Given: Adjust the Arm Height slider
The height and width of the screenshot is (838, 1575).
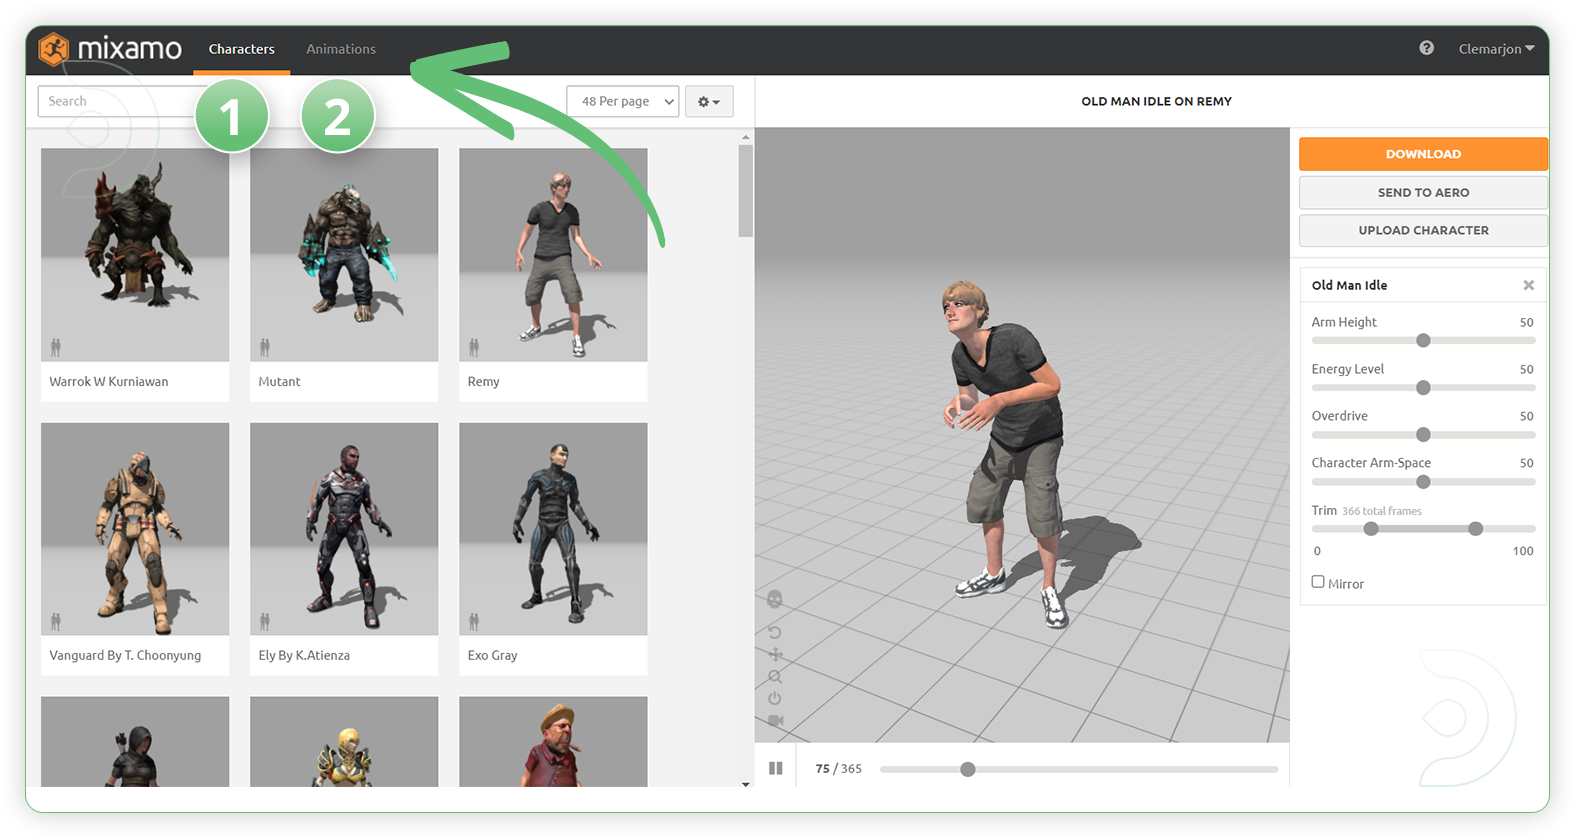Looking at the screenshot, I should click(x=1423, y=340).
